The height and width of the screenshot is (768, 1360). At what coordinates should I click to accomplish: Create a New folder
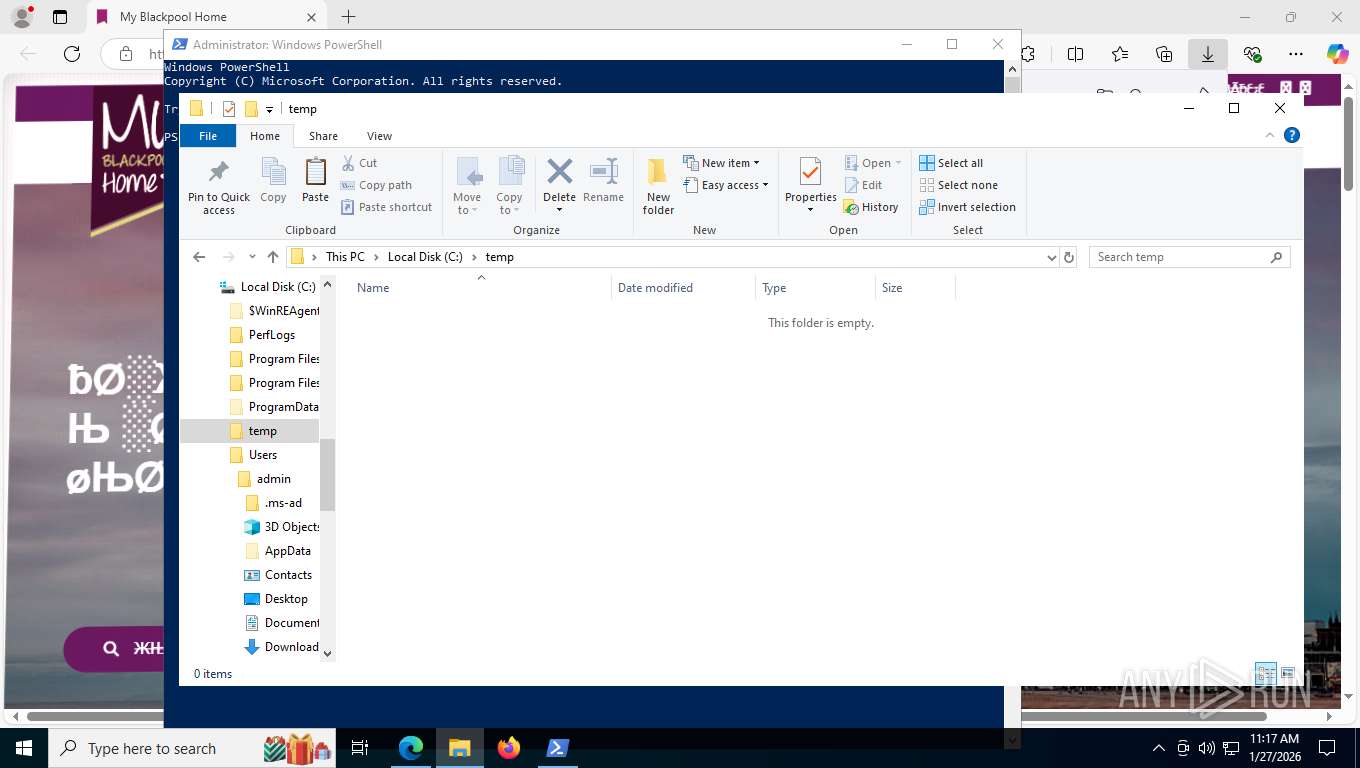click(x=658, y=186)
